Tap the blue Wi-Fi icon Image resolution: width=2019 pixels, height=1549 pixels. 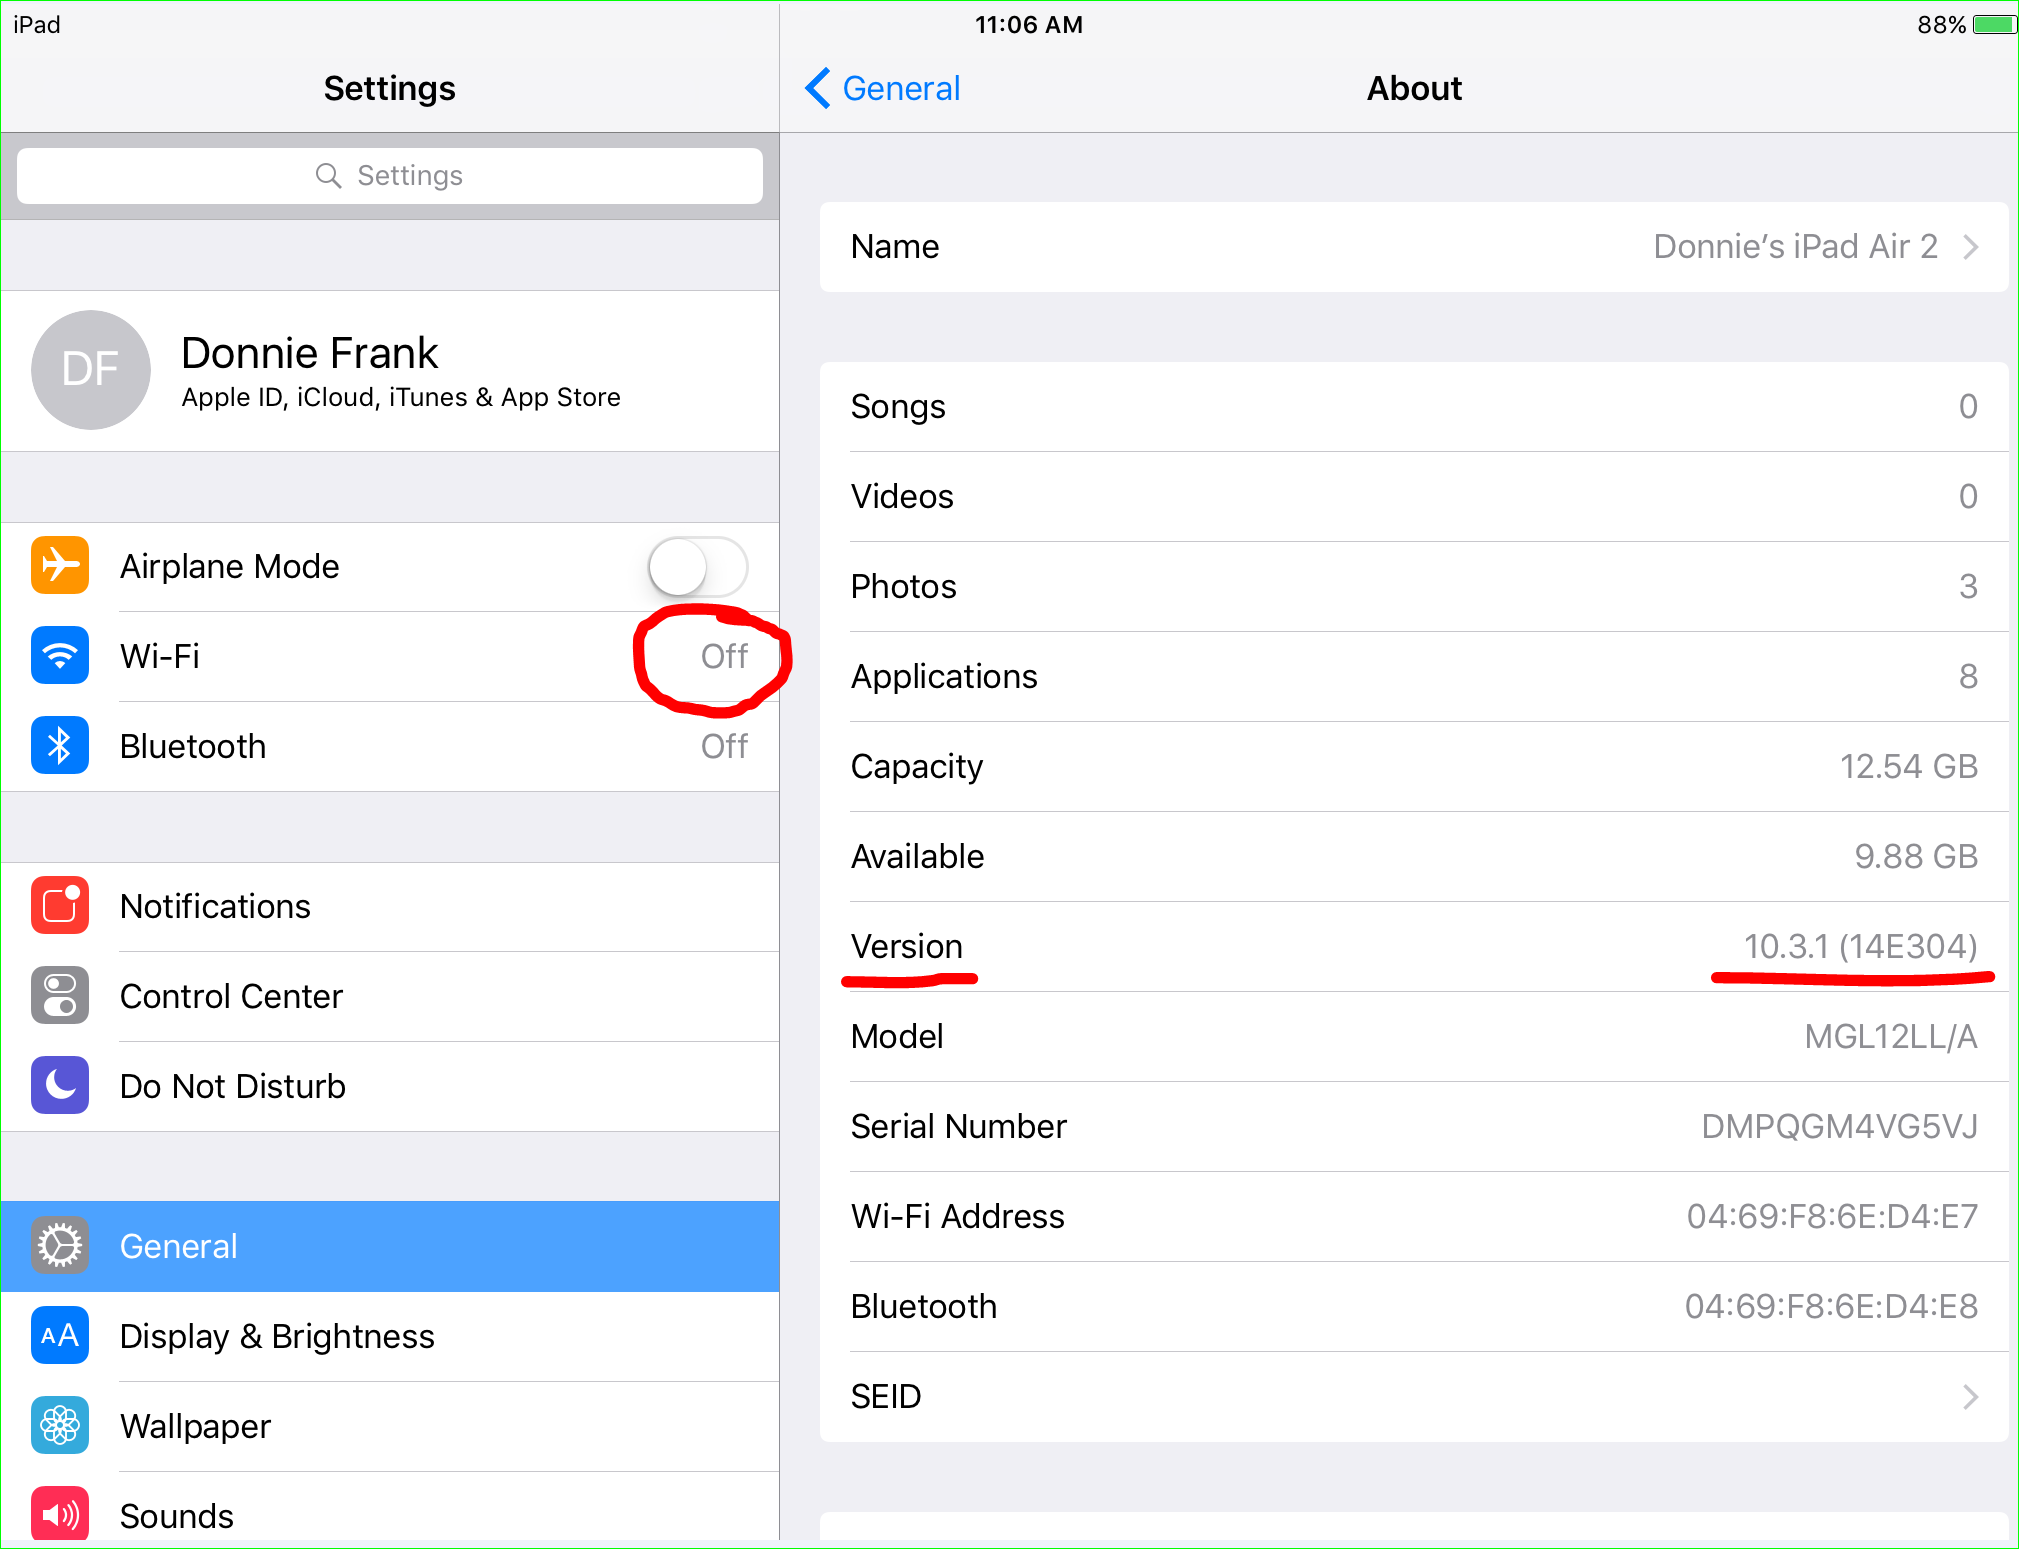(60, 655)
